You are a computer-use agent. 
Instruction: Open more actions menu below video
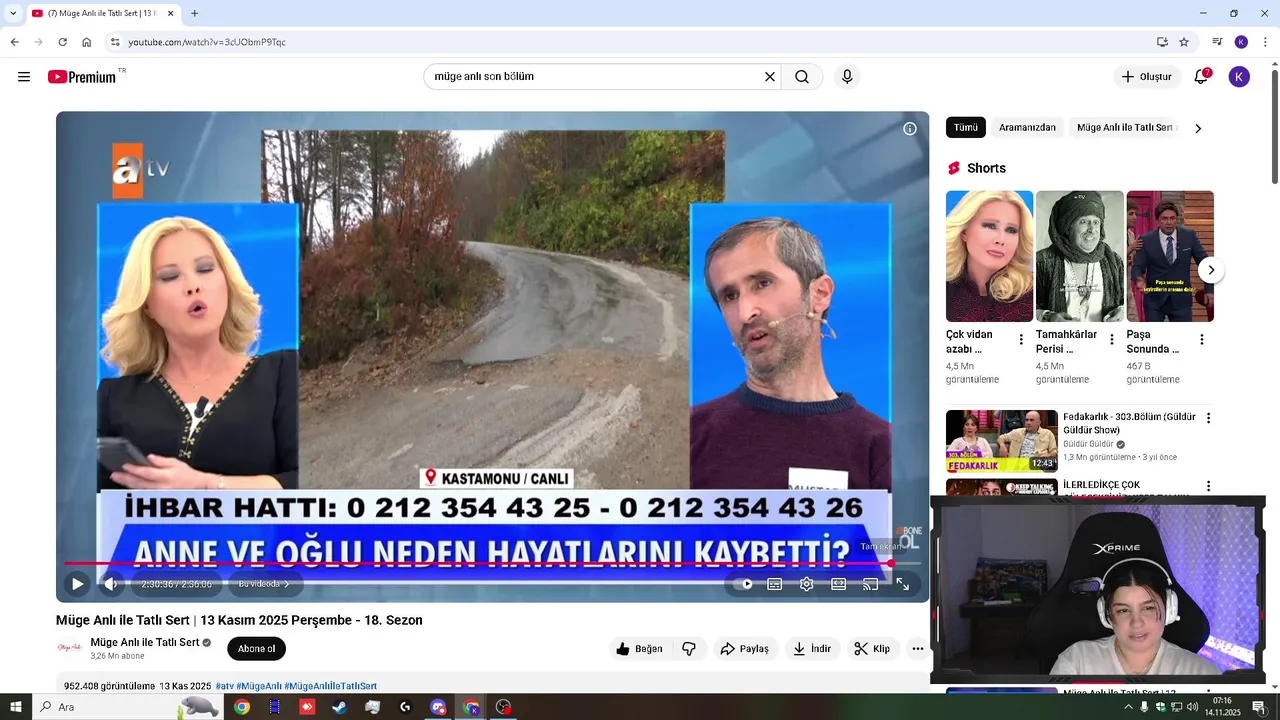coord(917,649)
